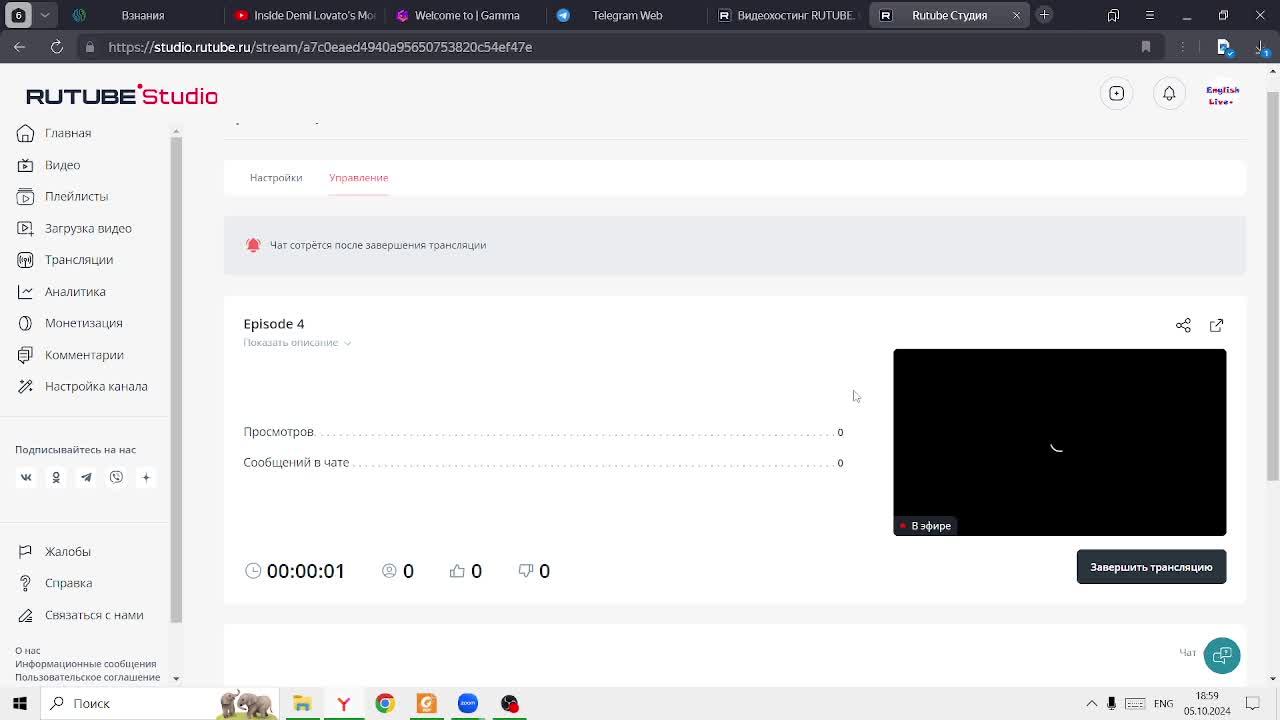Open Windows Start menu
This screenshot has width=1280, height=720.
click(x=20, y=703)
